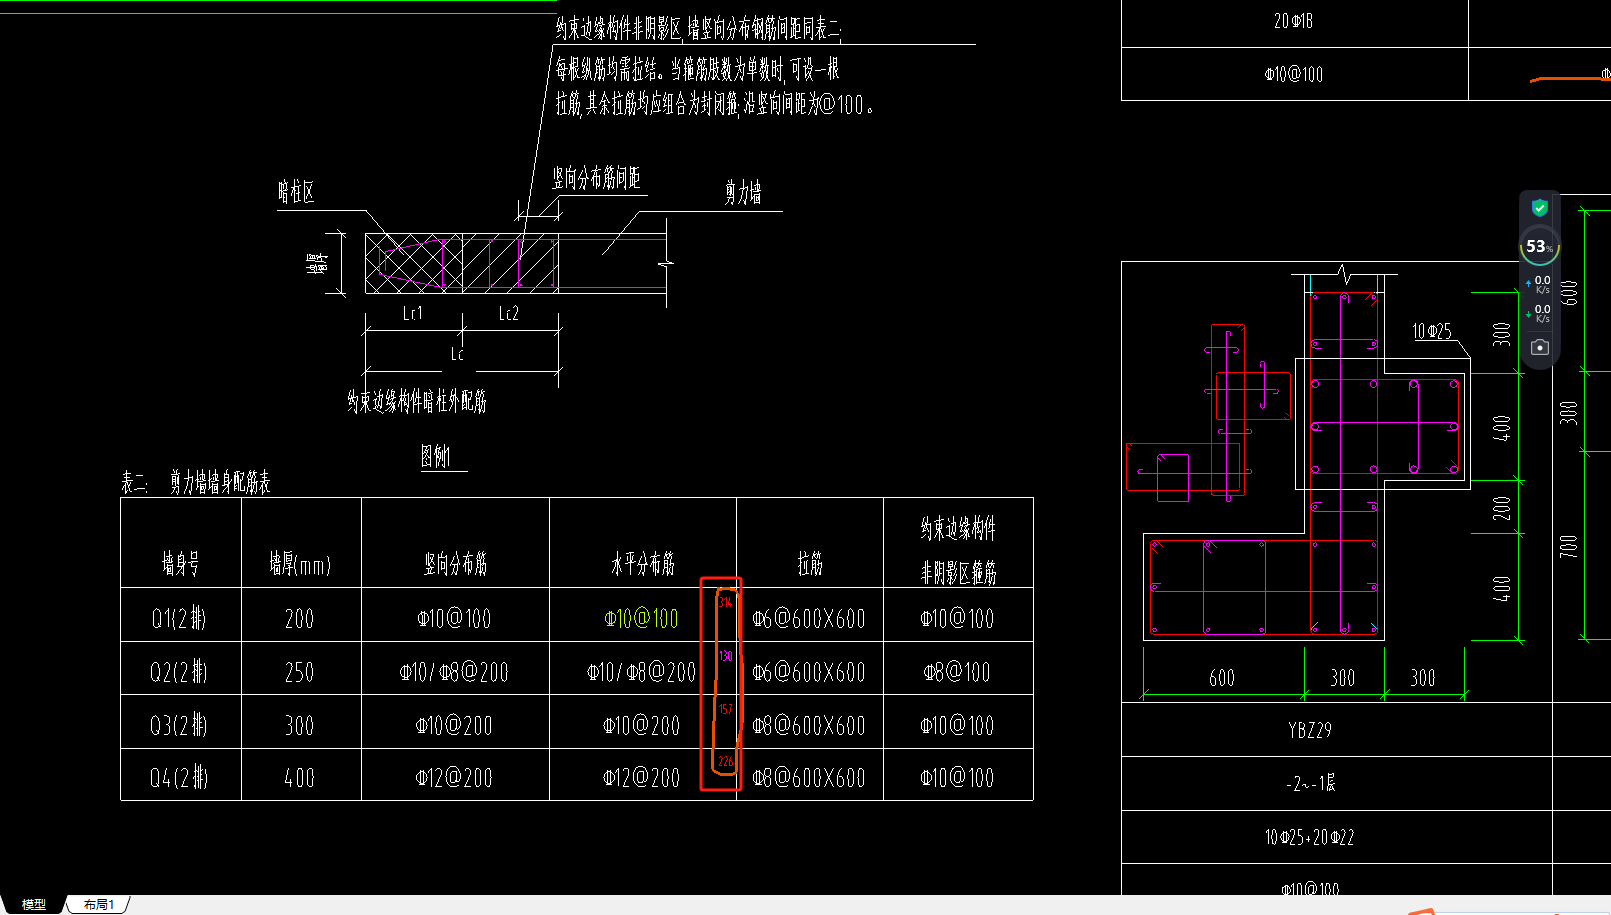The image size is (1611, 915).
Task: Select Φ8@100 stirrup in Q2 row
Action: (x=957, y=672)
